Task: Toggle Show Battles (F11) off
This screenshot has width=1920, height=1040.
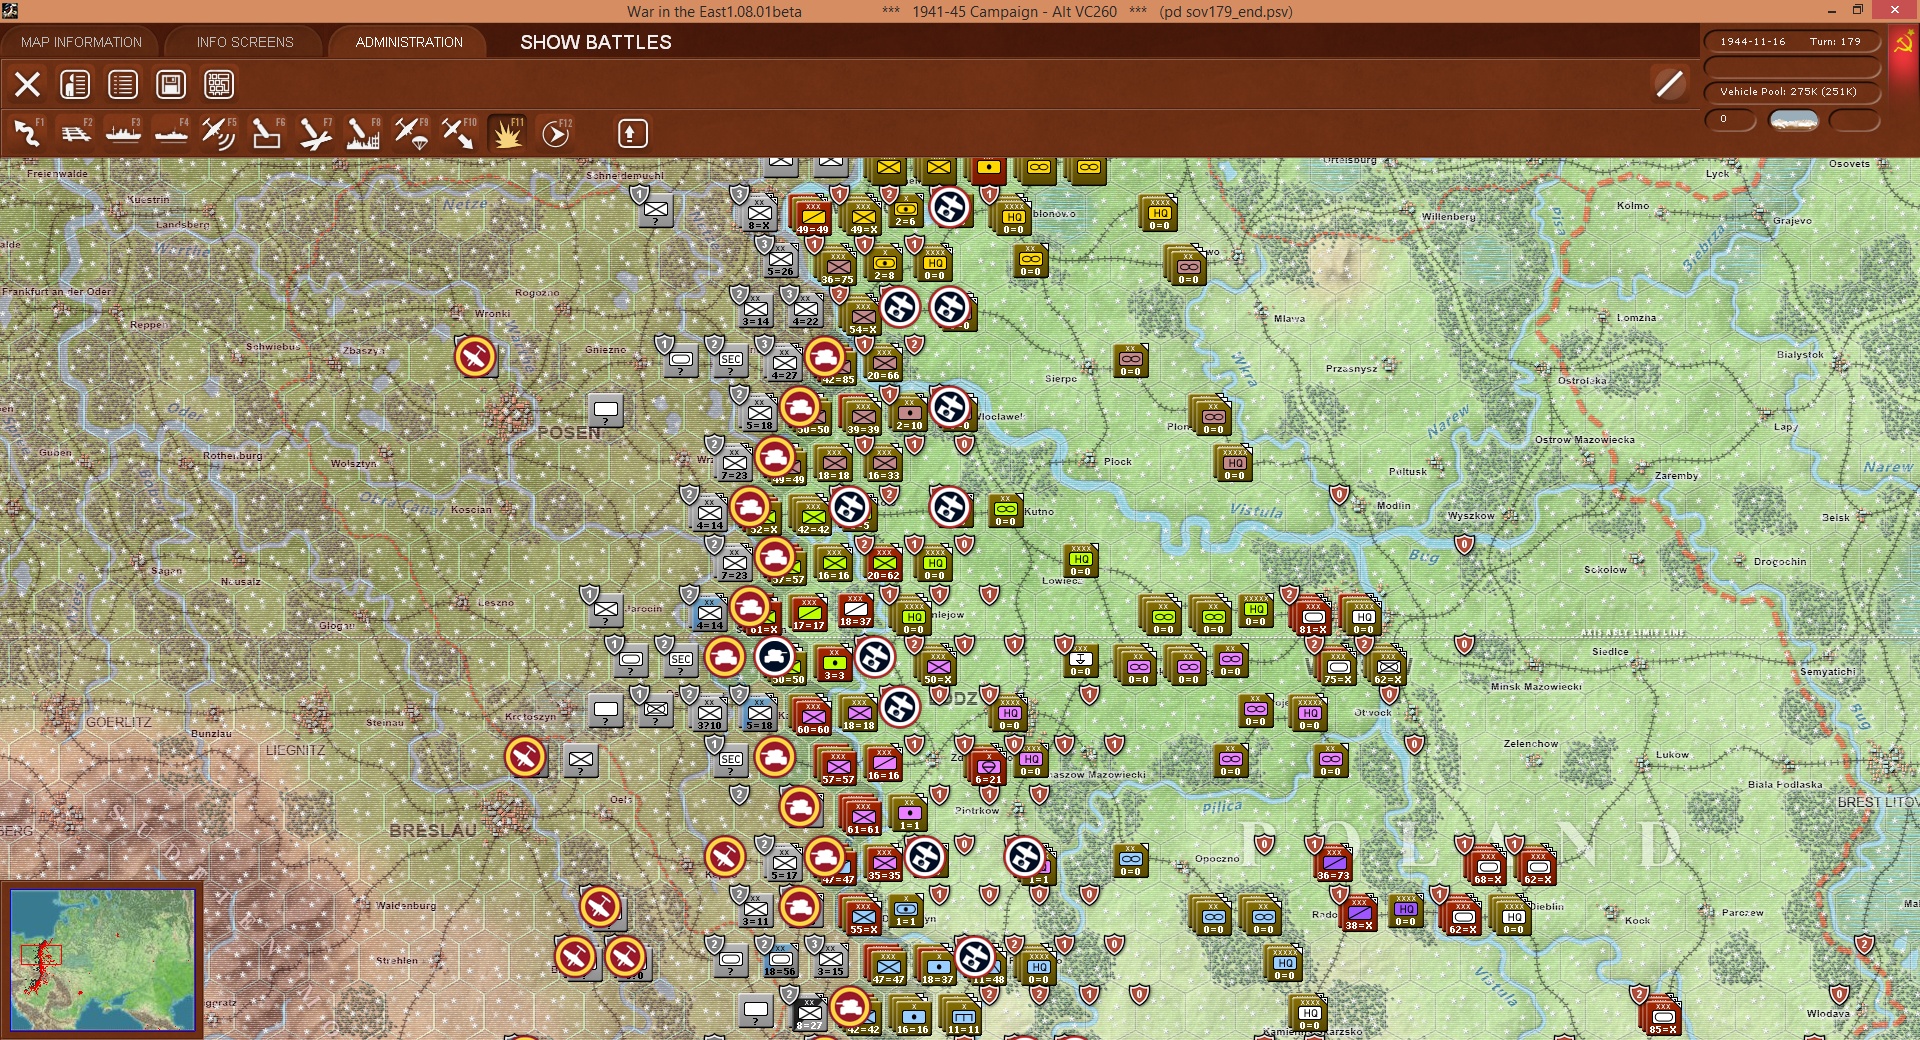Action: [x=507, y=133]
